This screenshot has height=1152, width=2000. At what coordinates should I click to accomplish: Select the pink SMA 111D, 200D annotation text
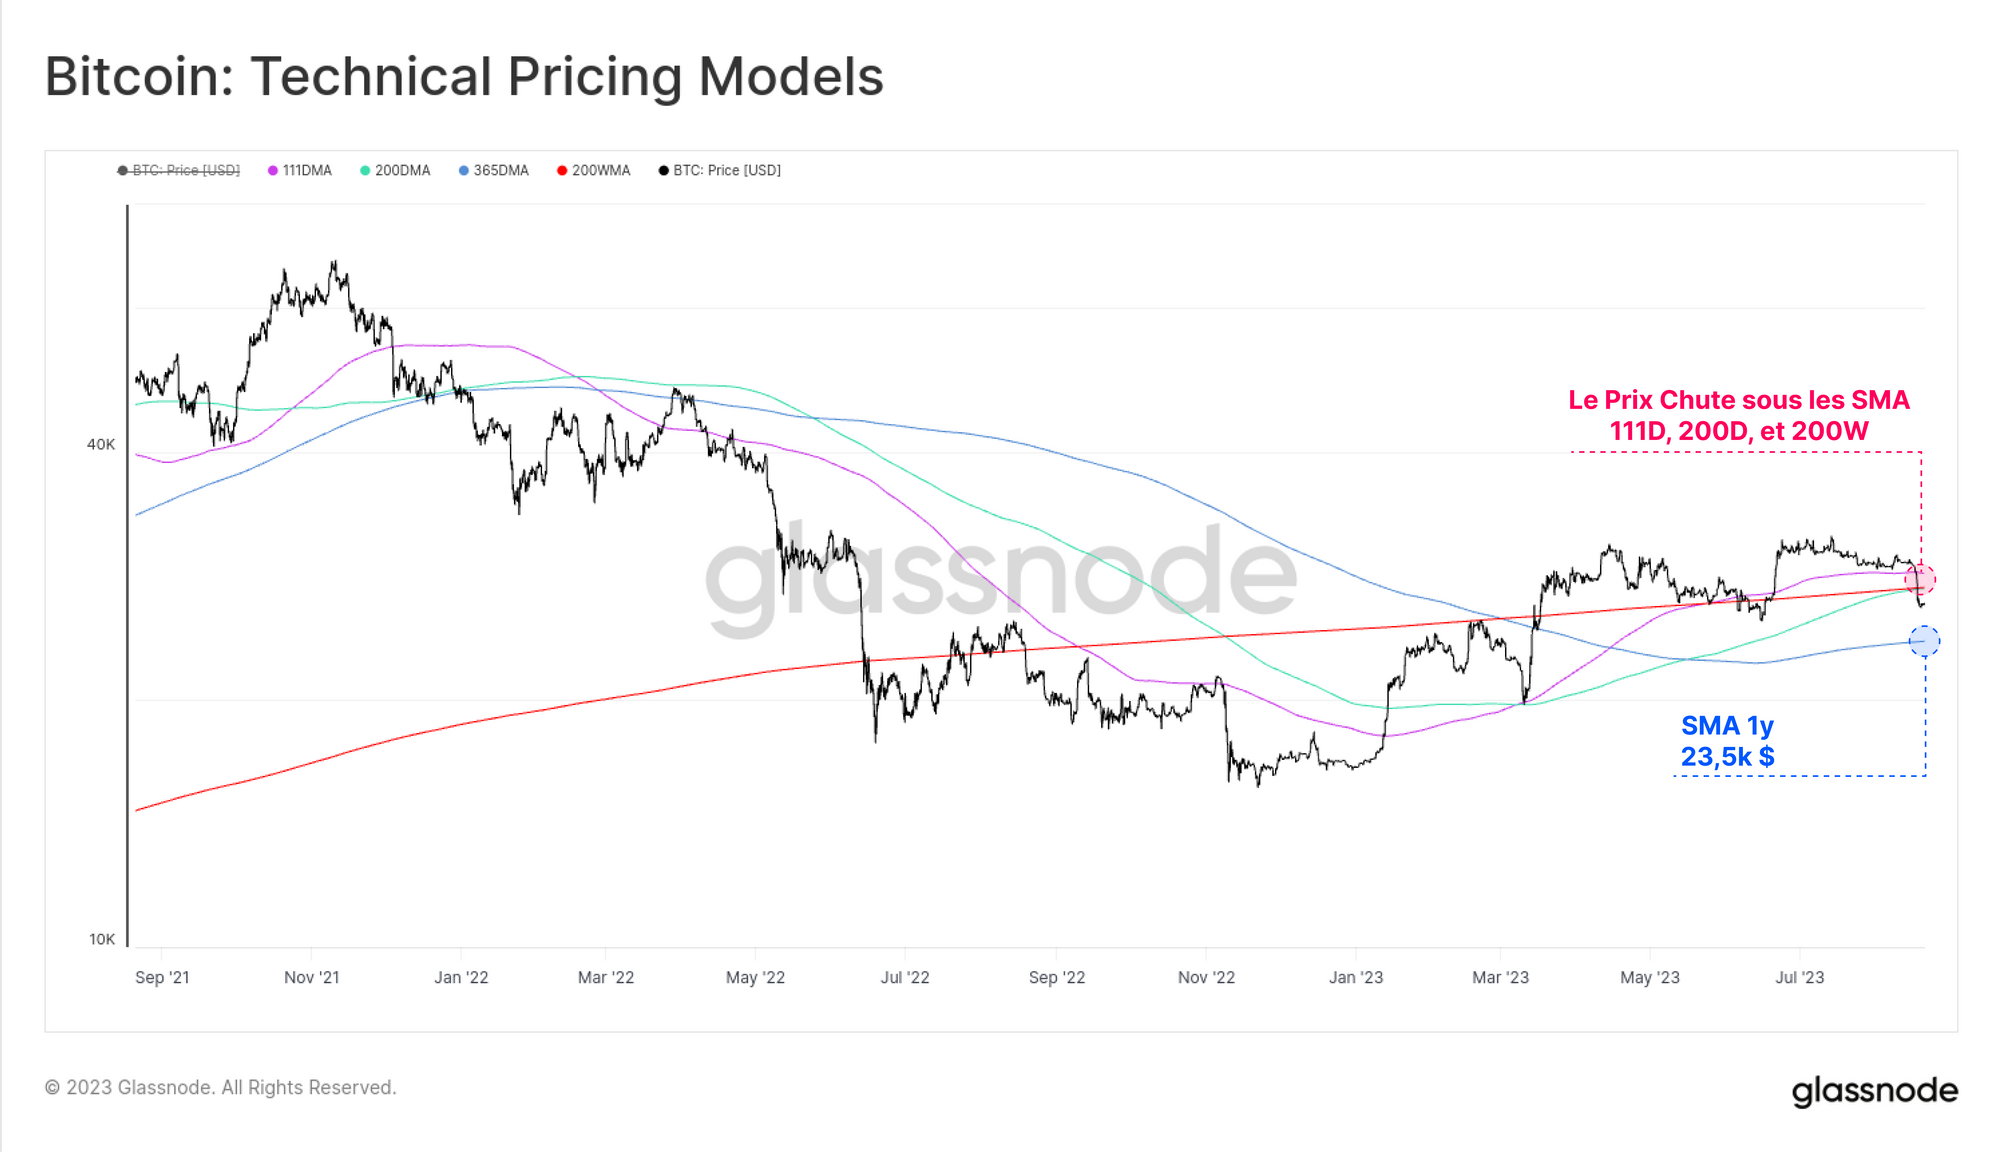click(x=1739, y=415)
